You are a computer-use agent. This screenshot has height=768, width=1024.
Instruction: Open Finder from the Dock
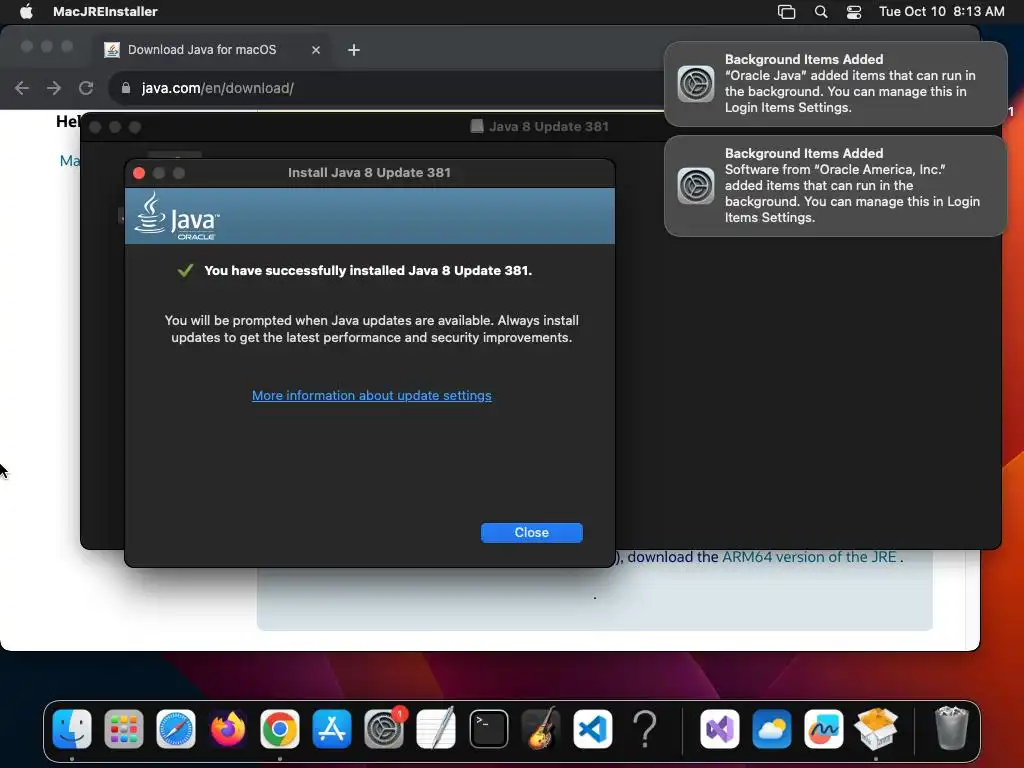[x=72, y=729]
